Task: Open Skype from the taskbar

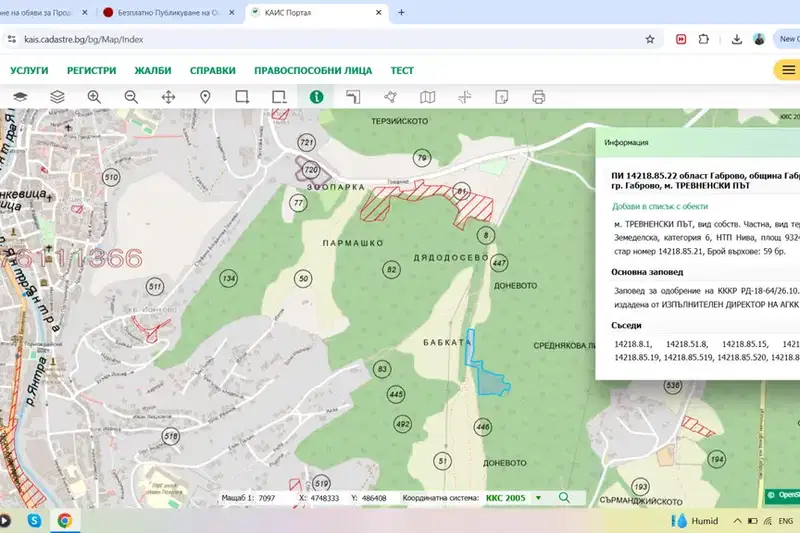Action: 34,520
